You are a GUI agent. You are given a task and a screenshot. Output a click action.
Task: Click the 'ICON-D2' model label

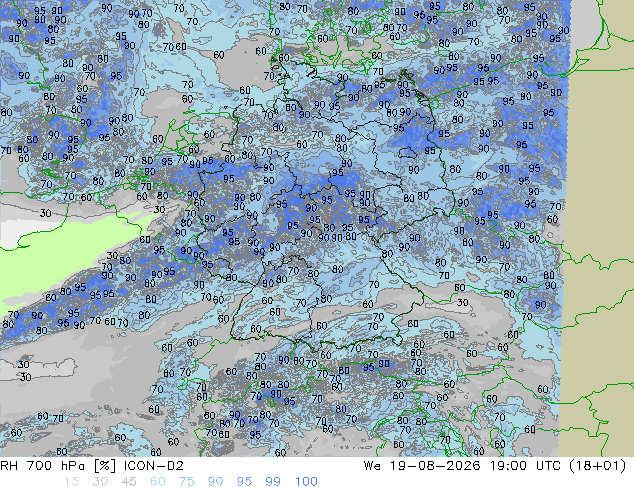[154, 466]
